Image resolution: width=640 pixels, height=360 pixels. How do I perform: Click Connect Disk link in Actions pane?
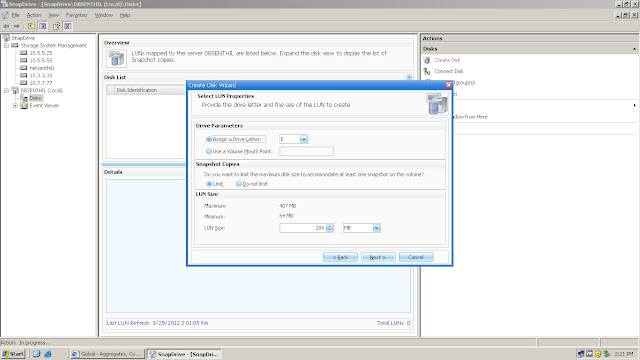tap(449, 71)
